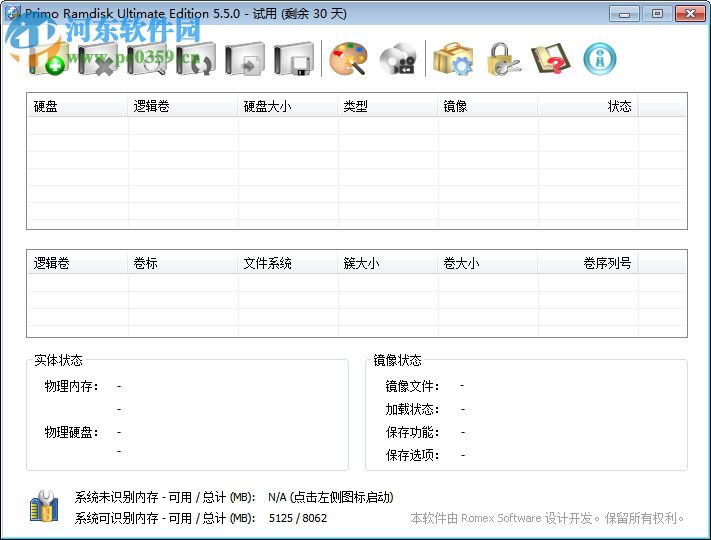711x540 pixels.
Task: Maximize the Primo Ramdisk window
Action: 657,14
